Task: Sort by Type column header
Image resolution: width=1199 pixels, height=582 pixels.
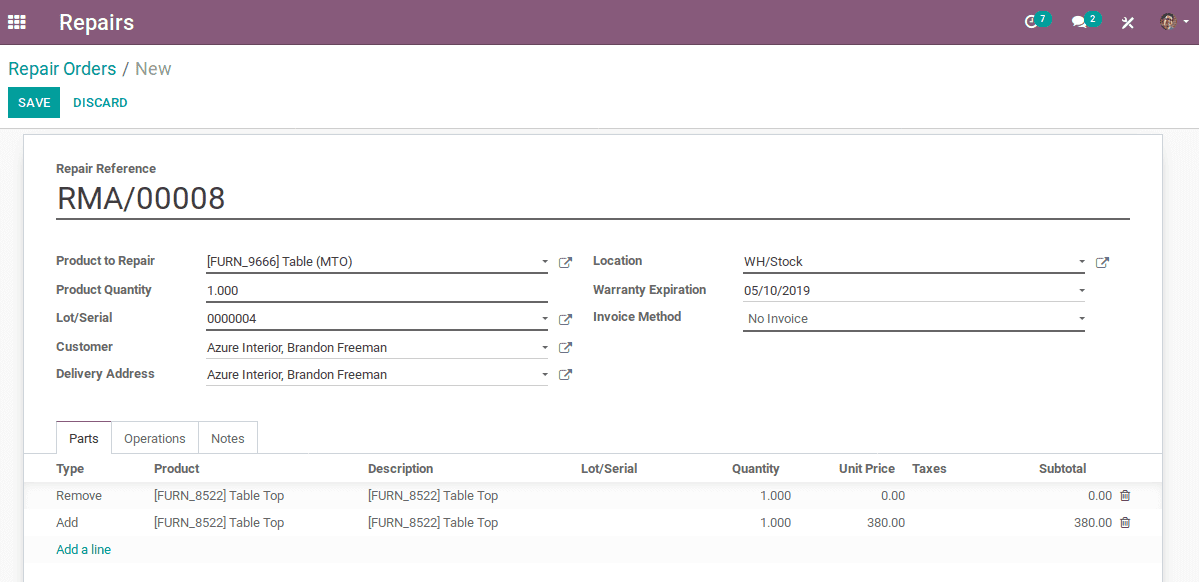Action: 70,469
